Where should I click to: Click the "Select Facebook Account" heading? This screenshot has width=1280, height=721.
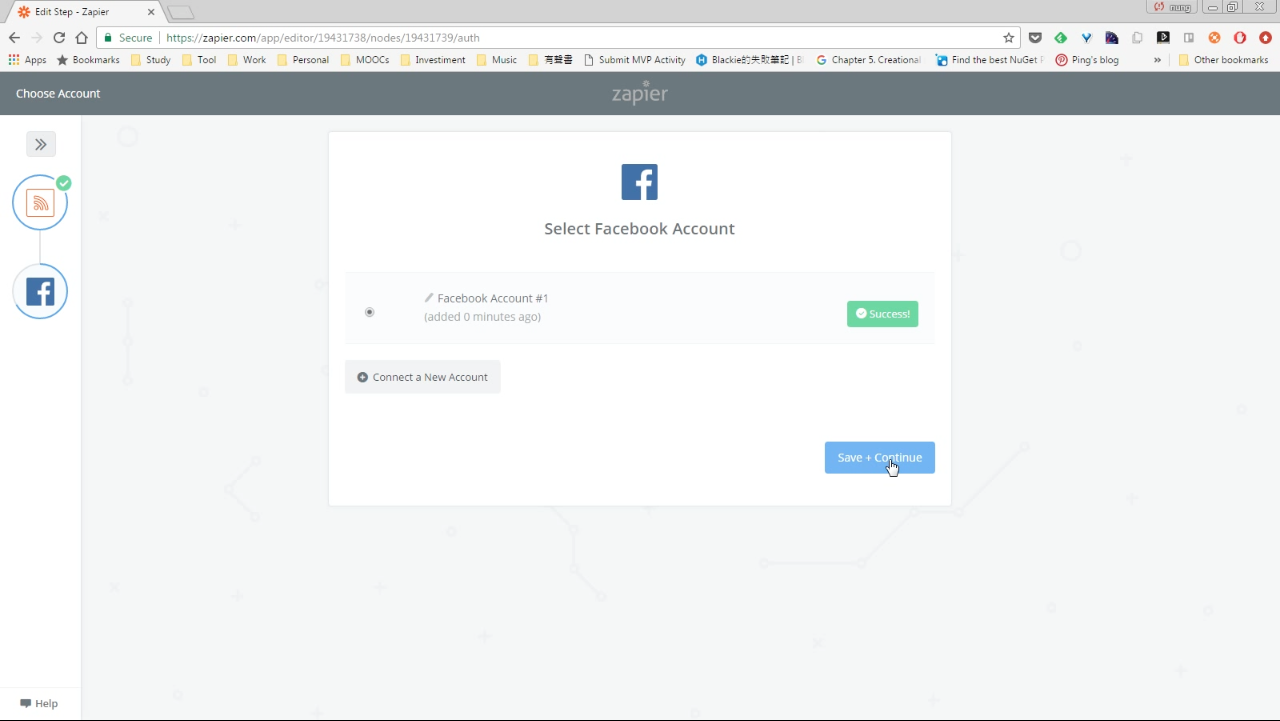point(640,229)
